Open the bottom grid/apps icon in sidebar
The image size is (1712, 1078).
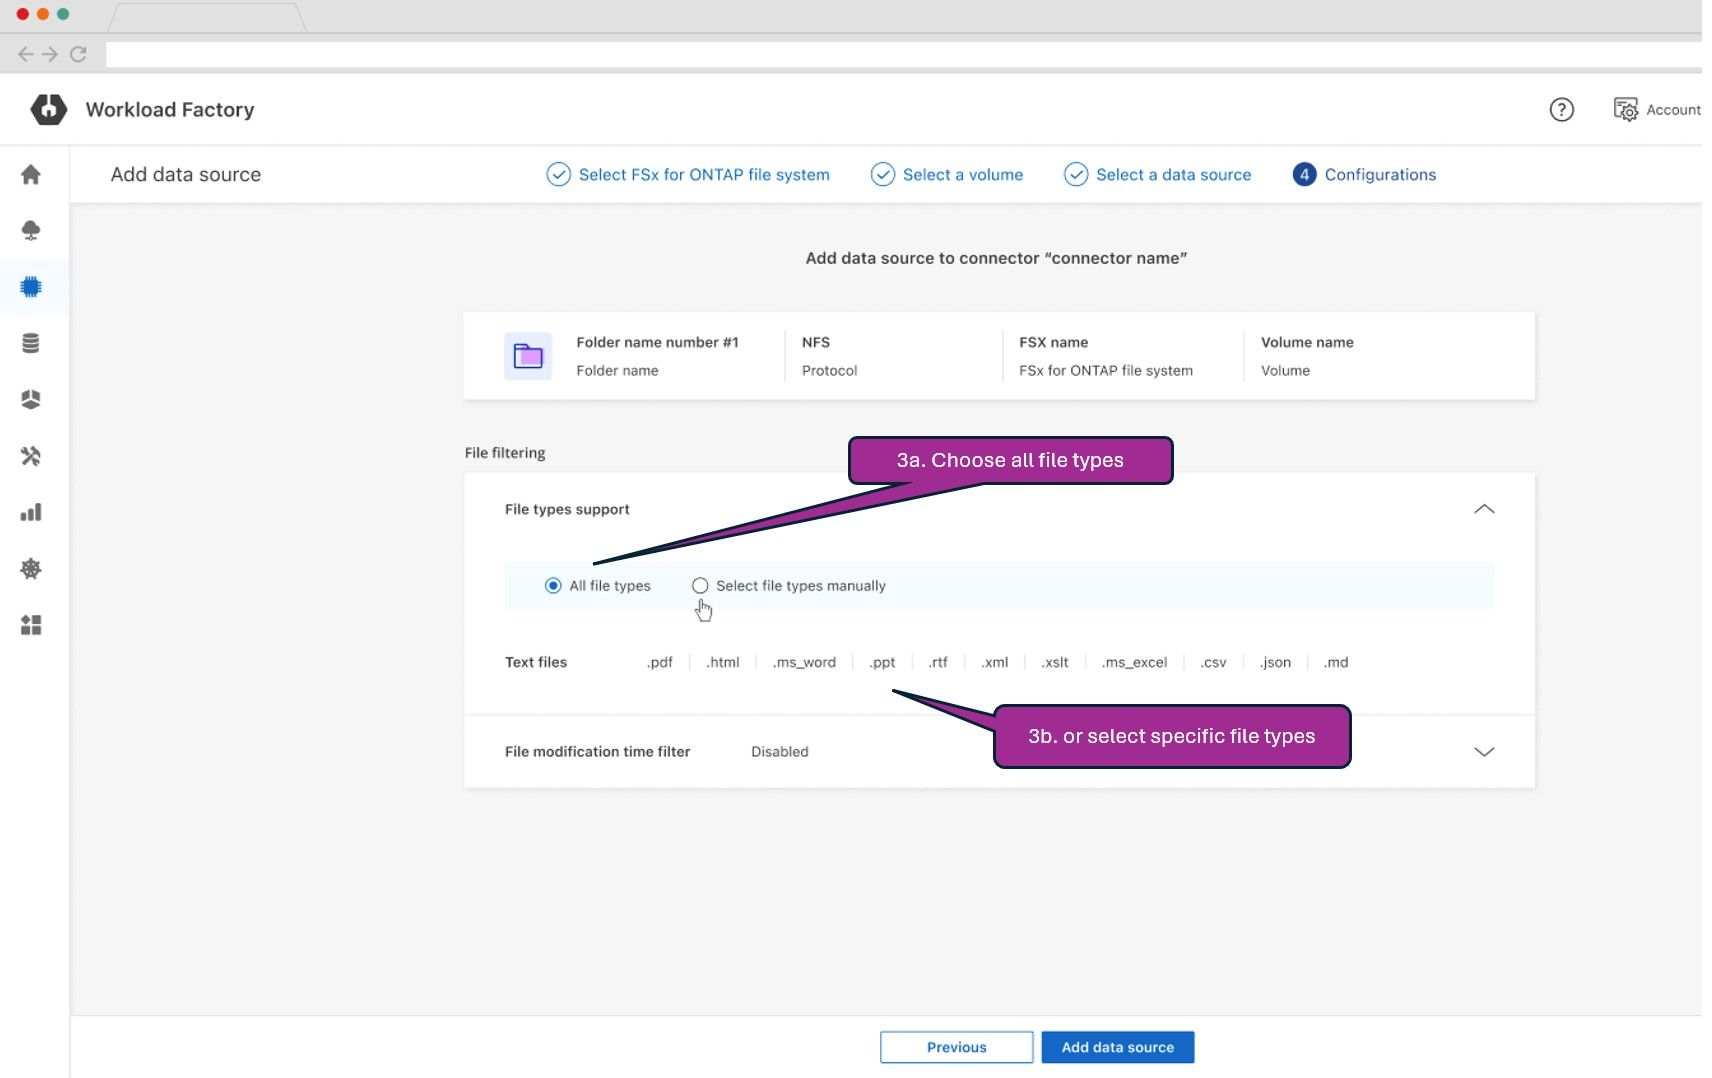point(32,625)
